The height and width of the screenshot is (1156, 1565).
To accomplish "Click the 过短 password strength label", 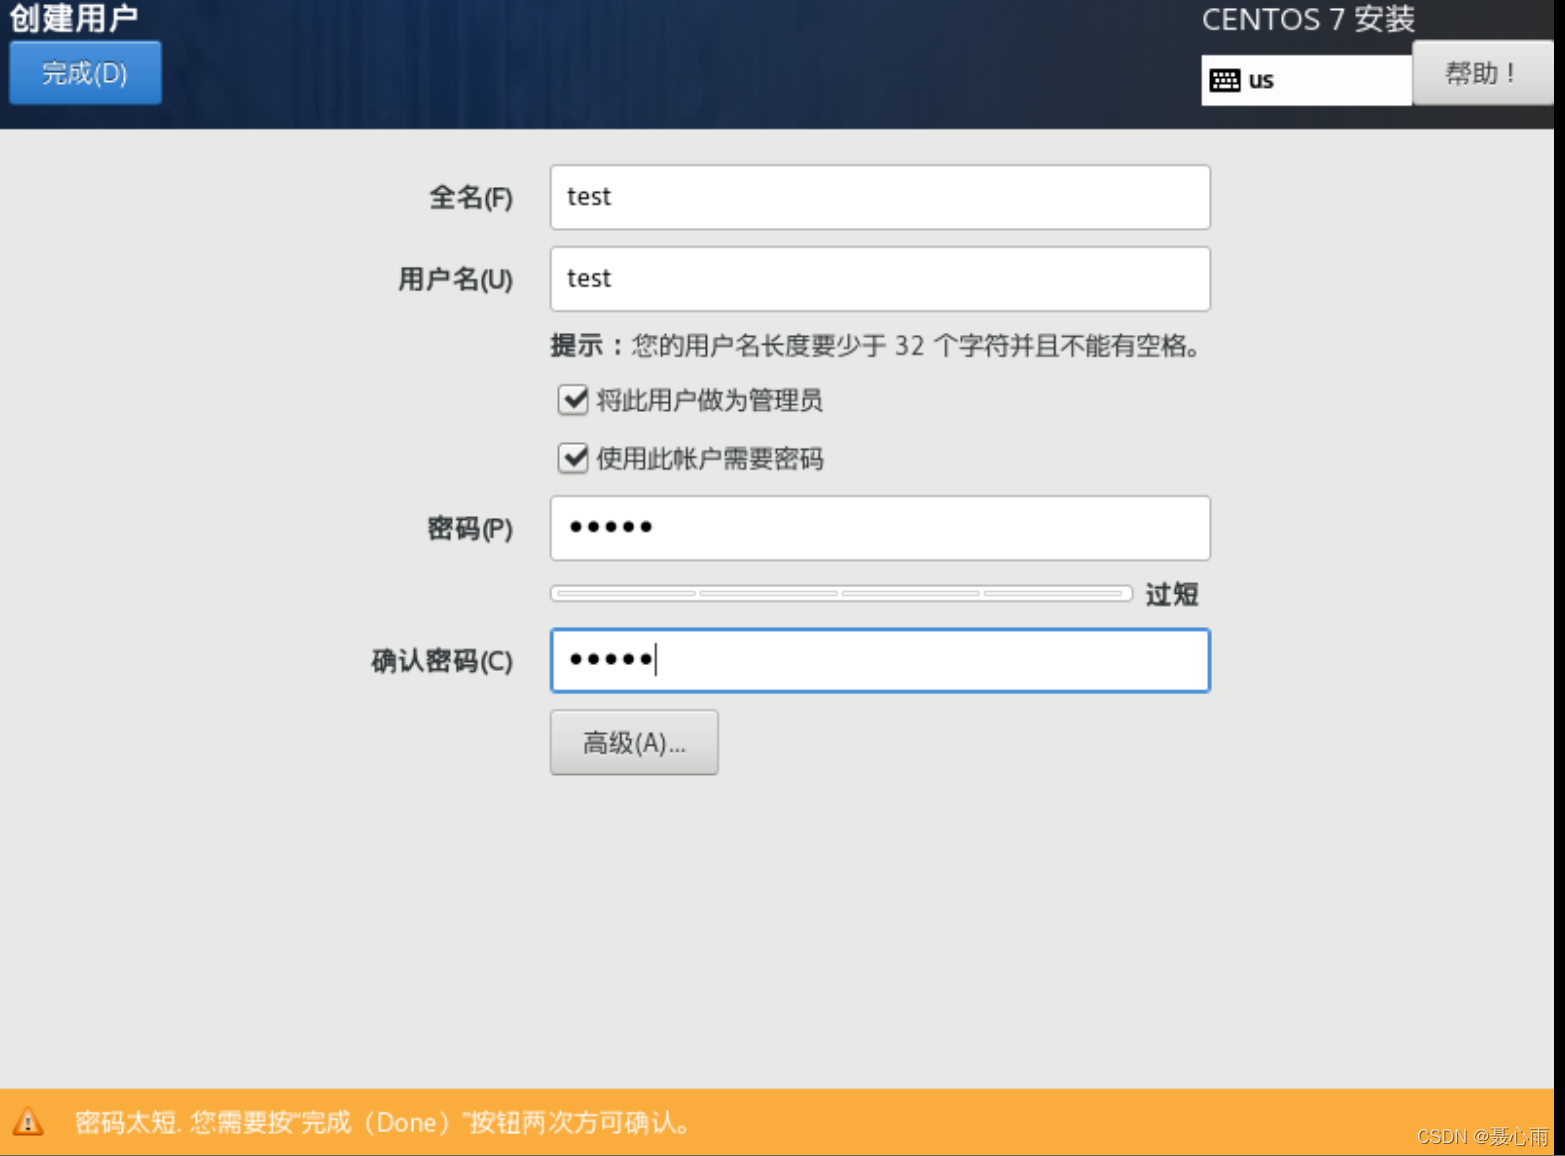I will (1172, 595).
